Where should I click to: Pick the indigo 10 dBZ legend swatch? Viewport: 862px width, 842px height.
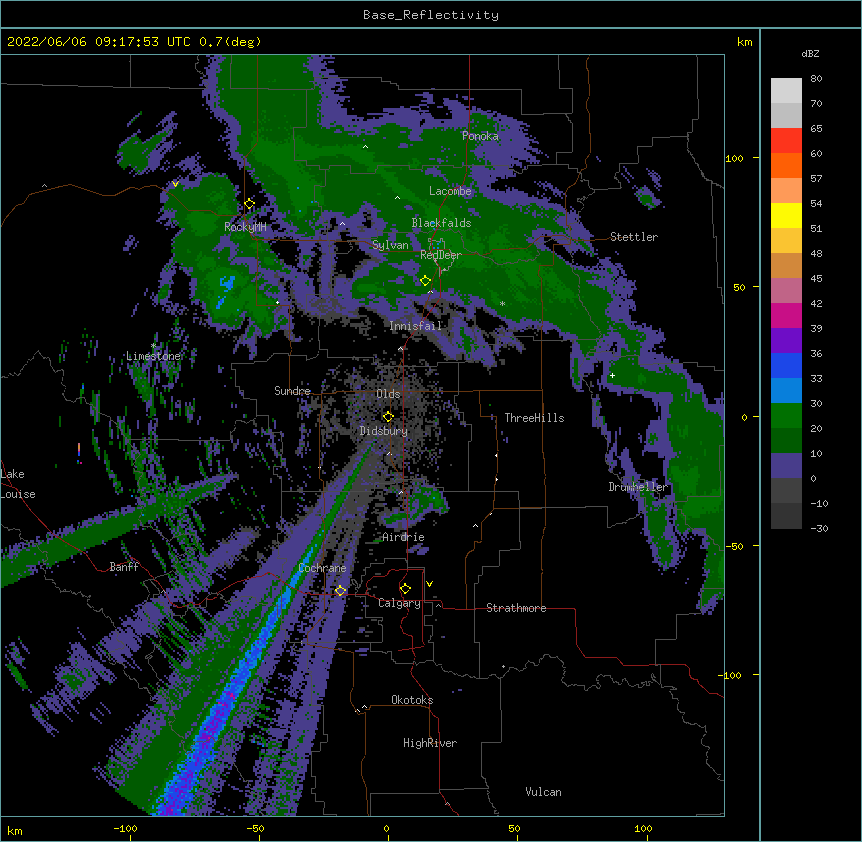(786, 466)
